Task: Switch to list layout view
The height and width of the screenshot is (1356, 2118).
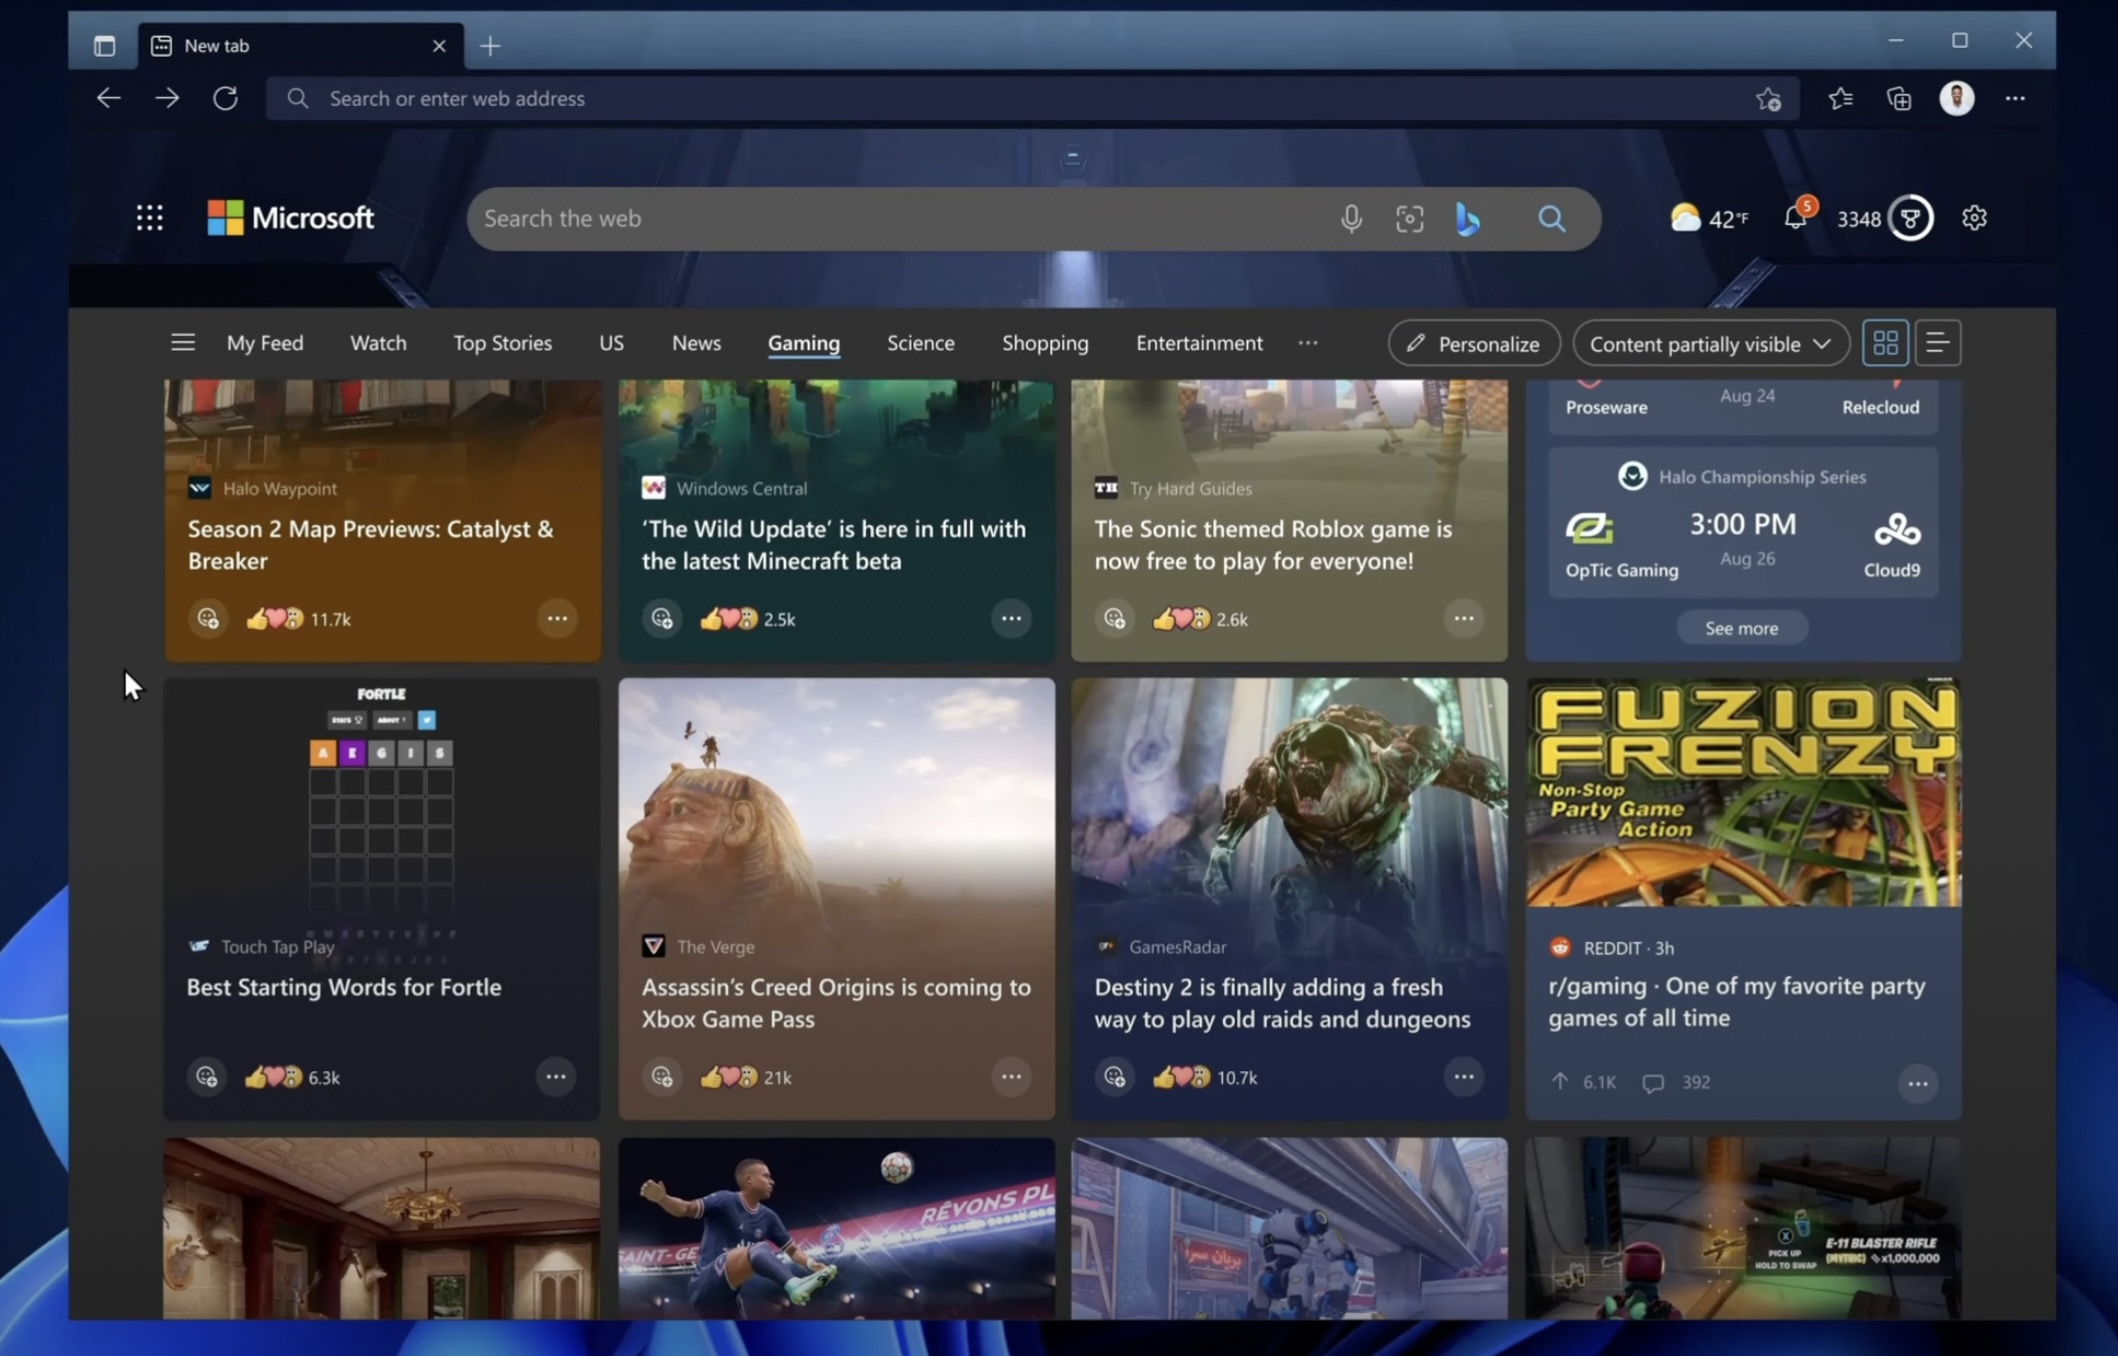Action: (x=1937, y=343)
